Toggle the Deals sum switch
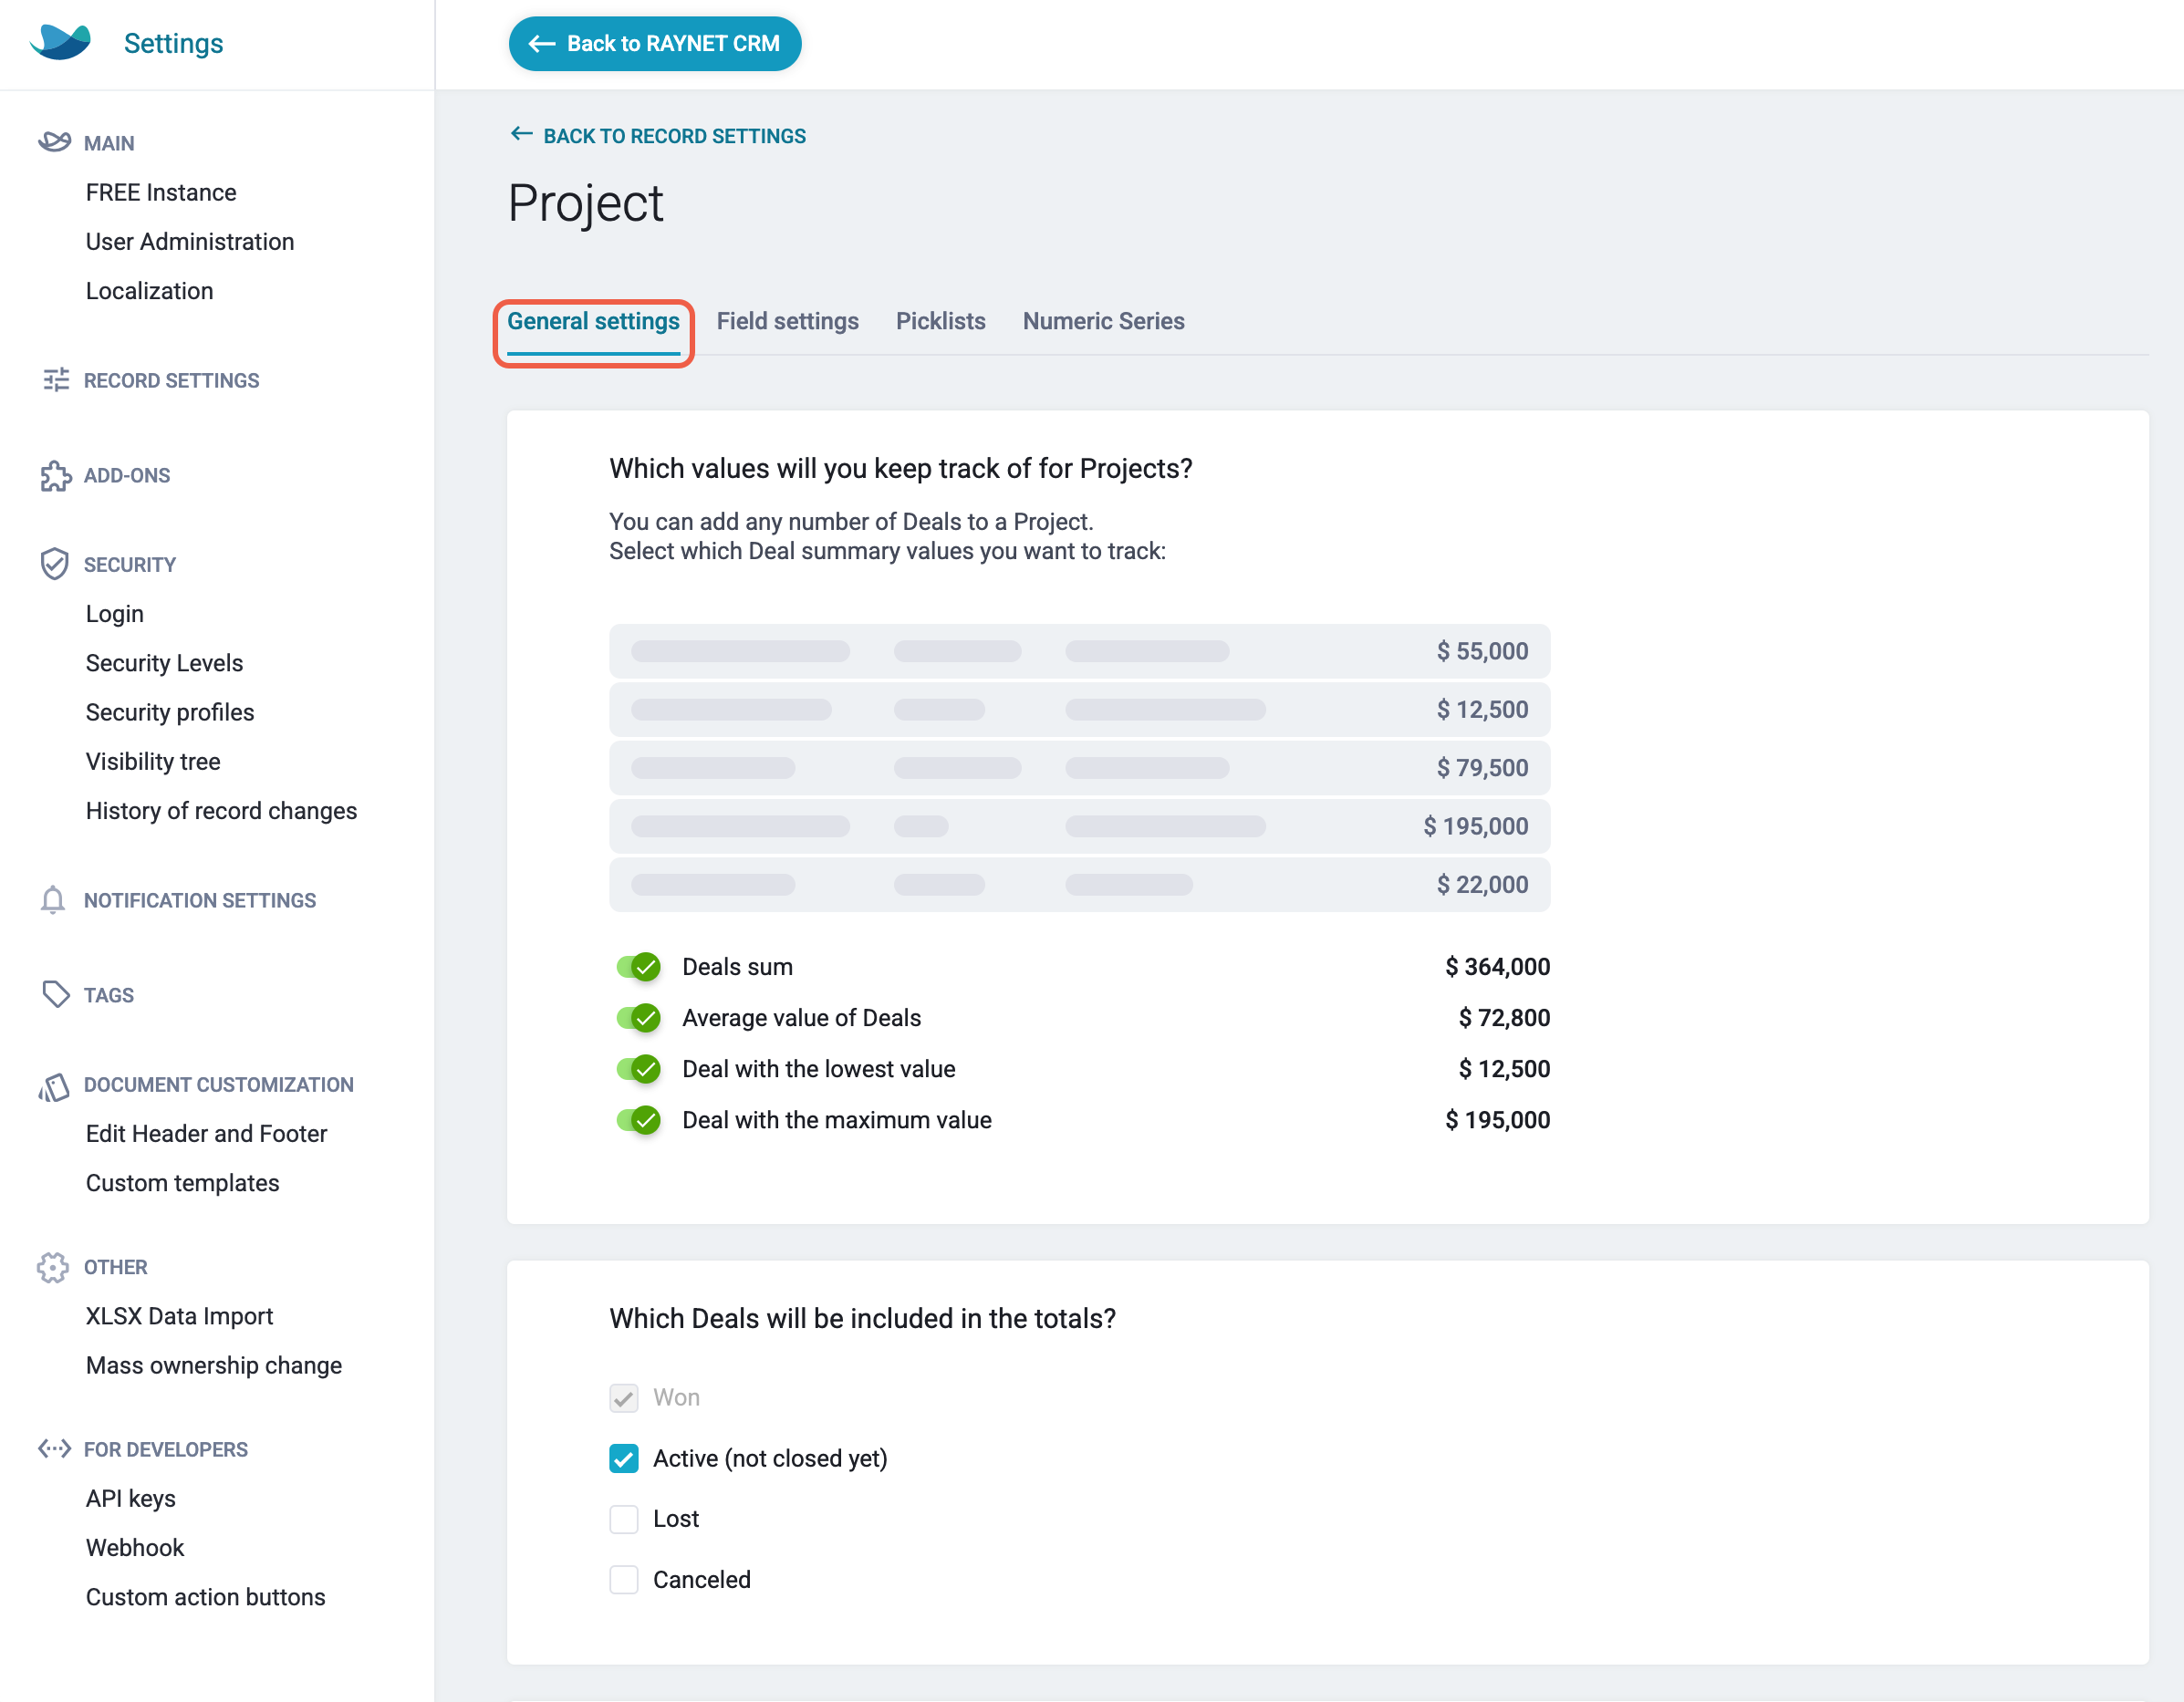This screenshot has width=2184, height=1702. tap(638, 967)
